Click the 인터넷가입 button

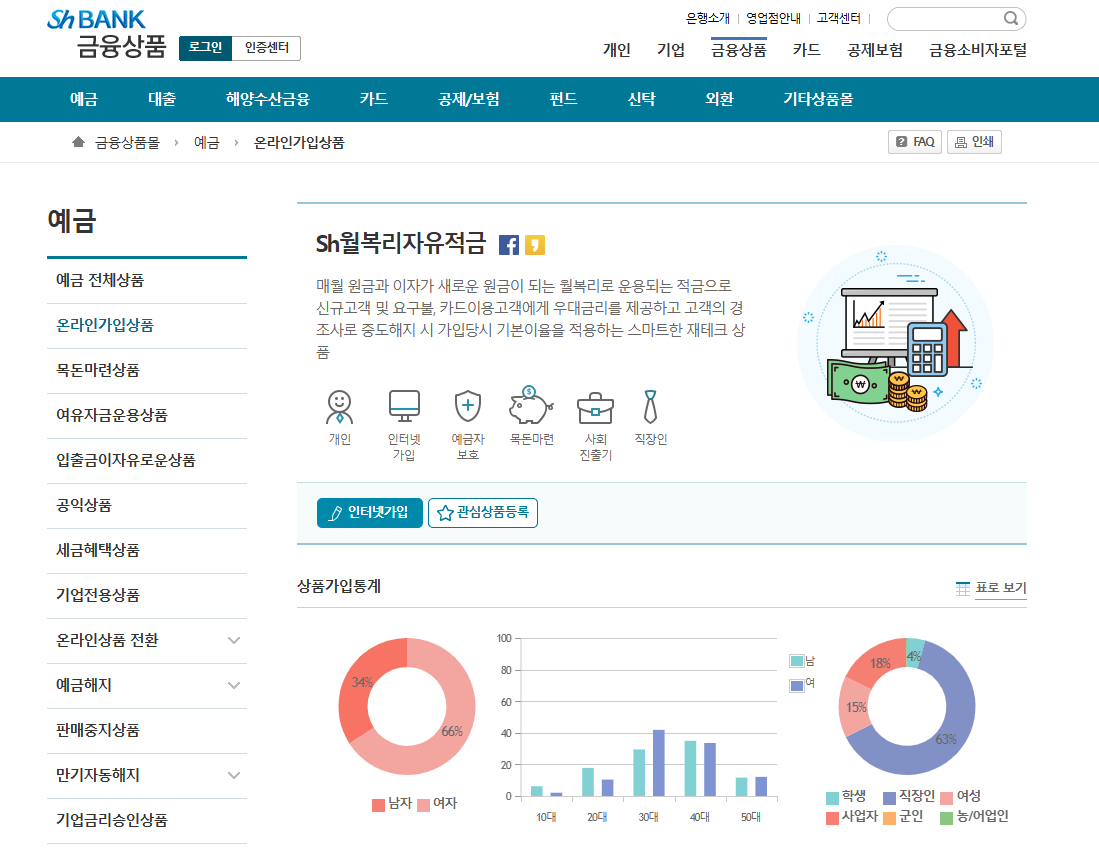[369, 511]
